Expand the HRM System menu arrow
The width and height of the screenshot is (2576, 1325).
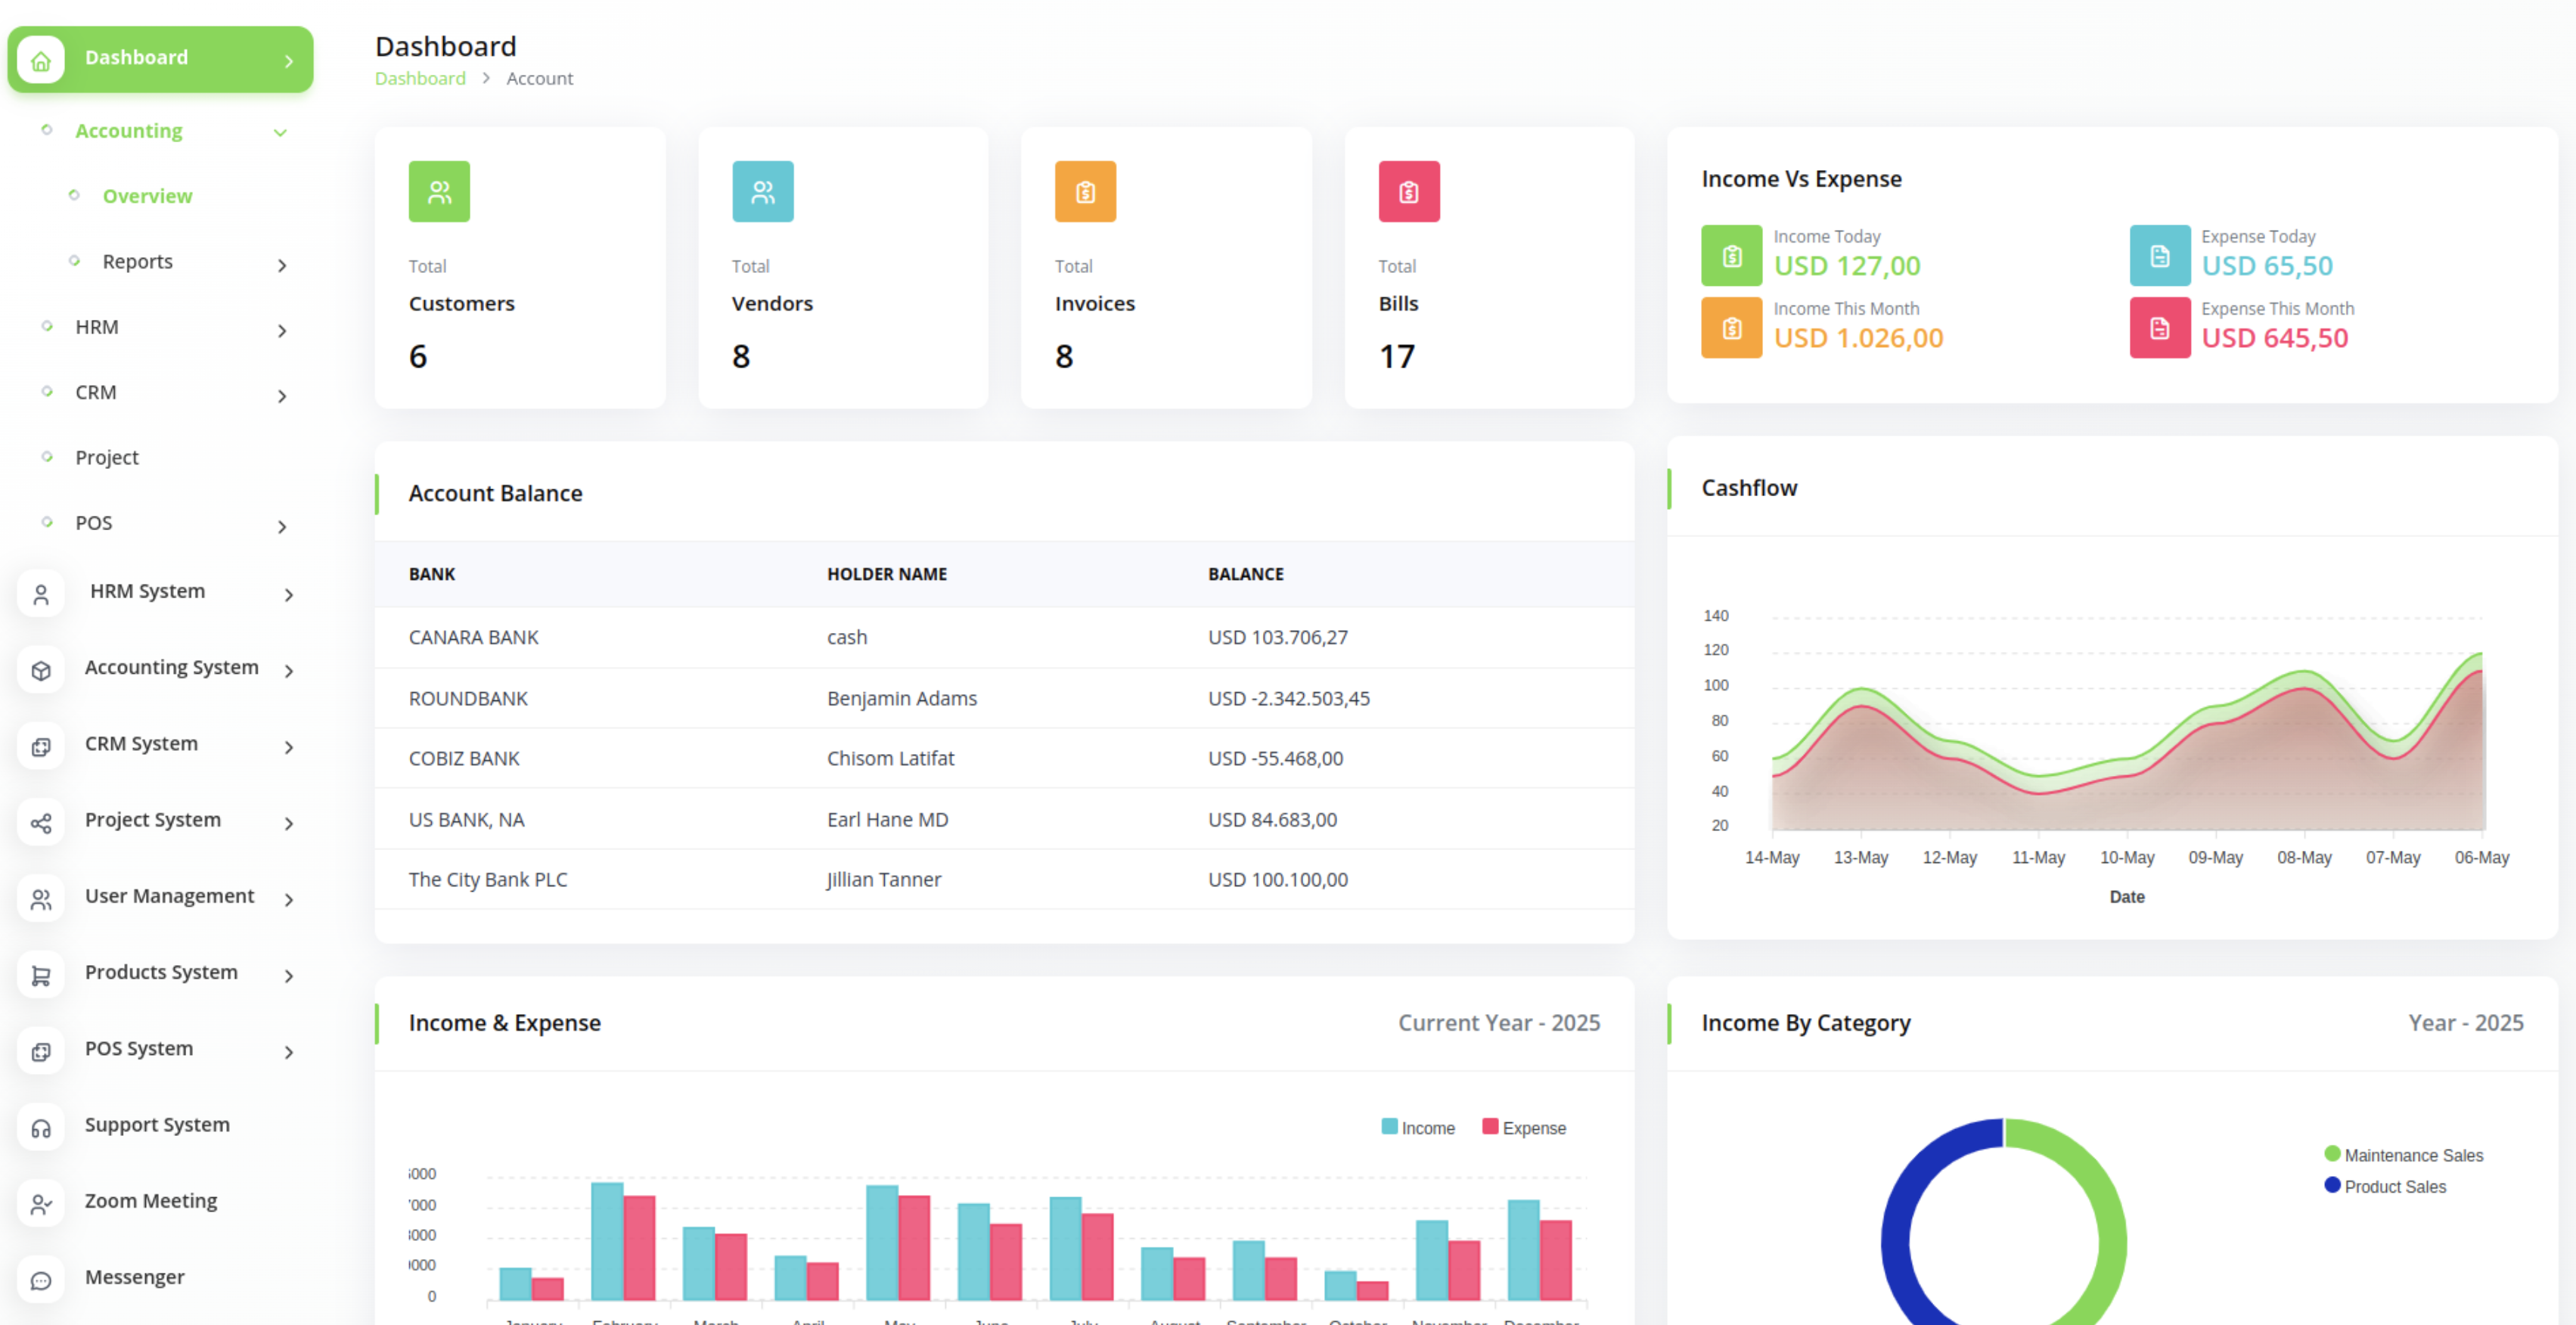tap(289, 595)
